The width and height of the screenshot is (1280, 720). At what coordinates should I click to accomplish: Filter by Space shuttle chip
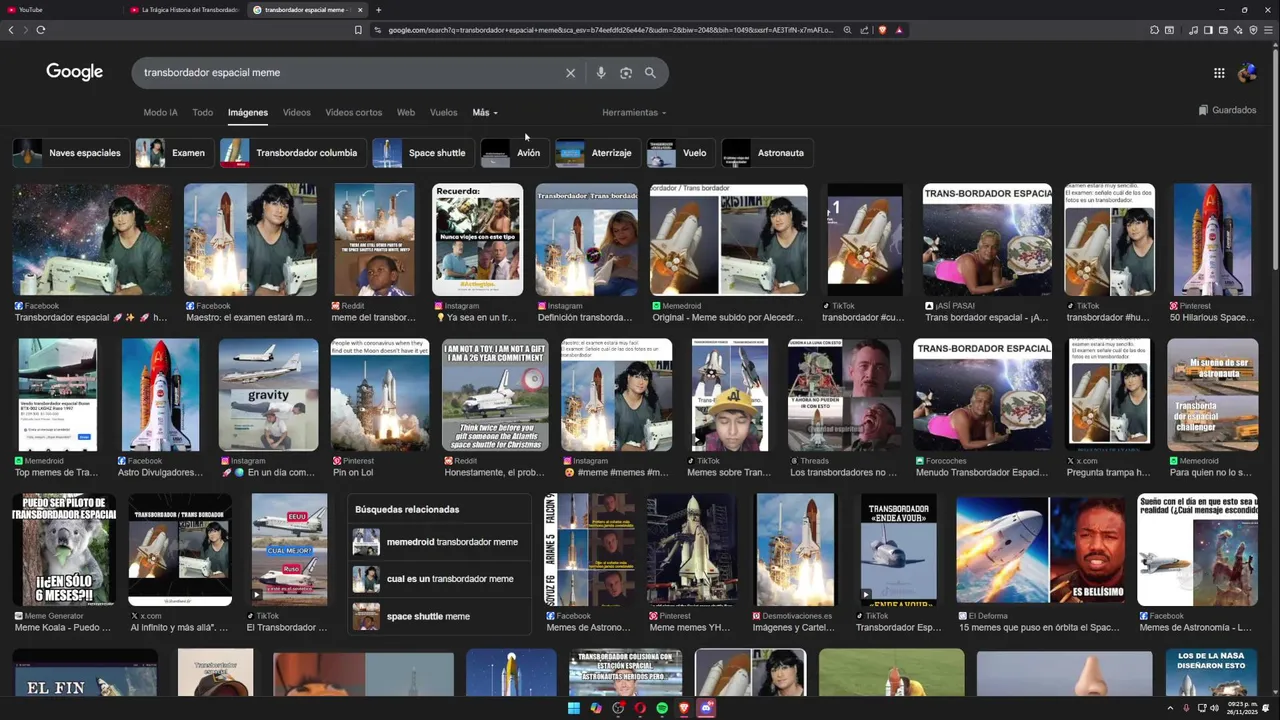tap(422, 153)
